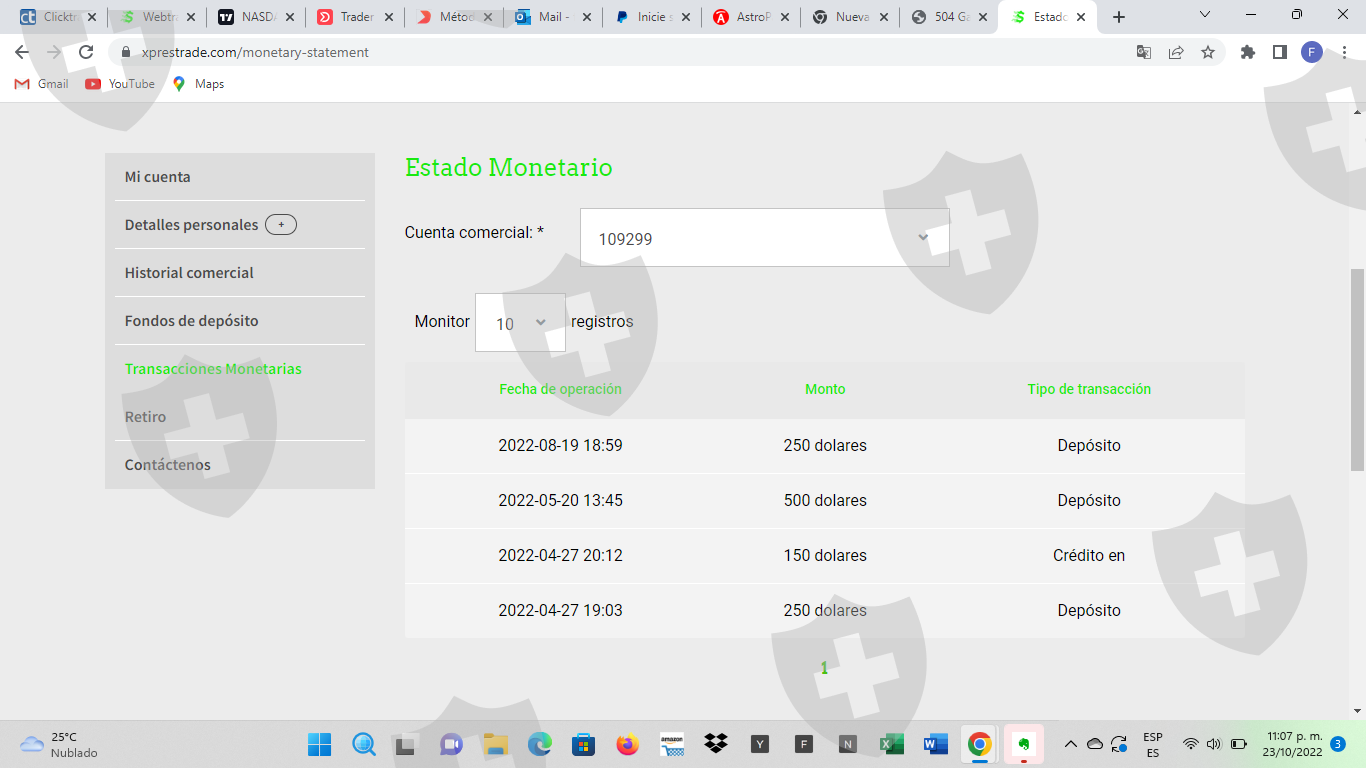Open the Teams Chat taskbar icon
The image size is (1366, 768).
pos(451,744)
